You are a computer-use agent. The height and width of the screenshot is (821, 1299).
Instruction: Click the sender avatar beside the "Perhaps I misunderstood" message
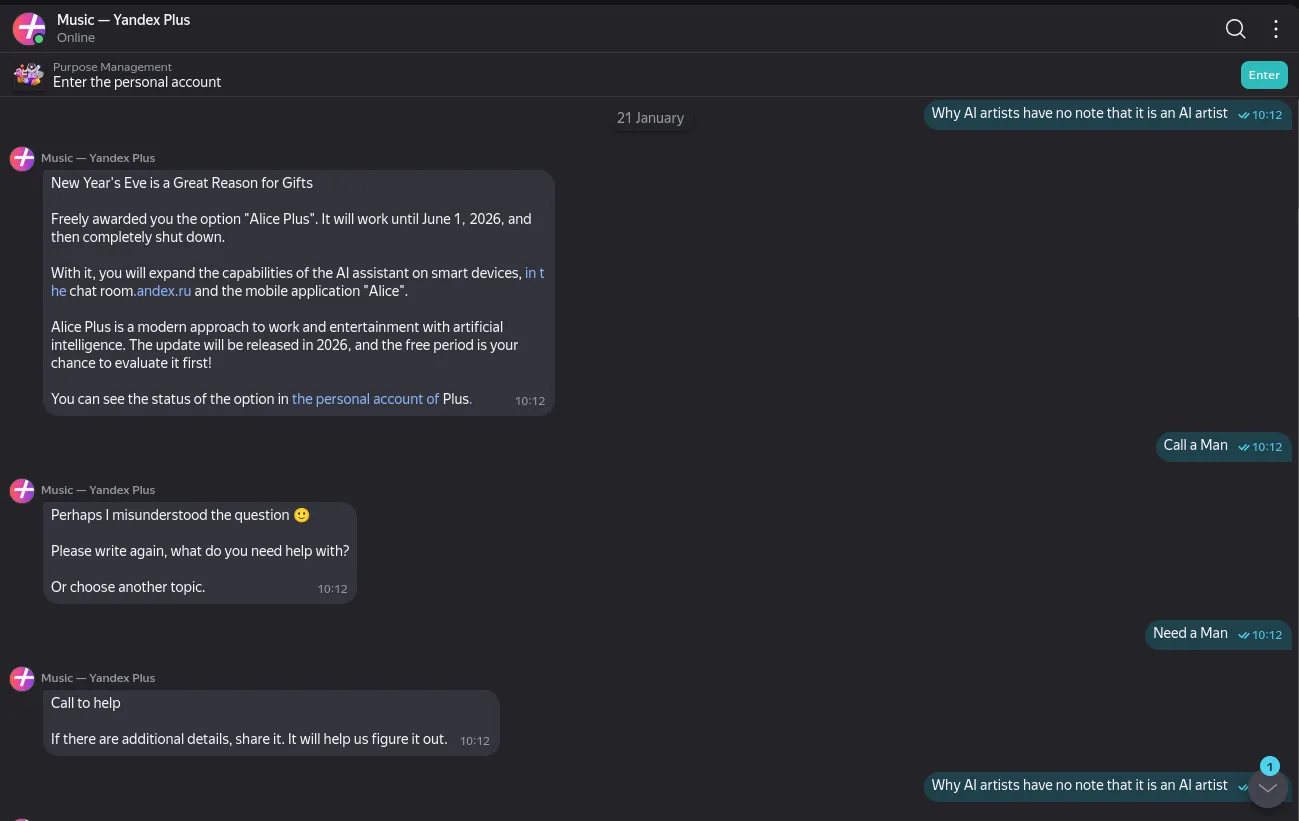coord(22,490)
